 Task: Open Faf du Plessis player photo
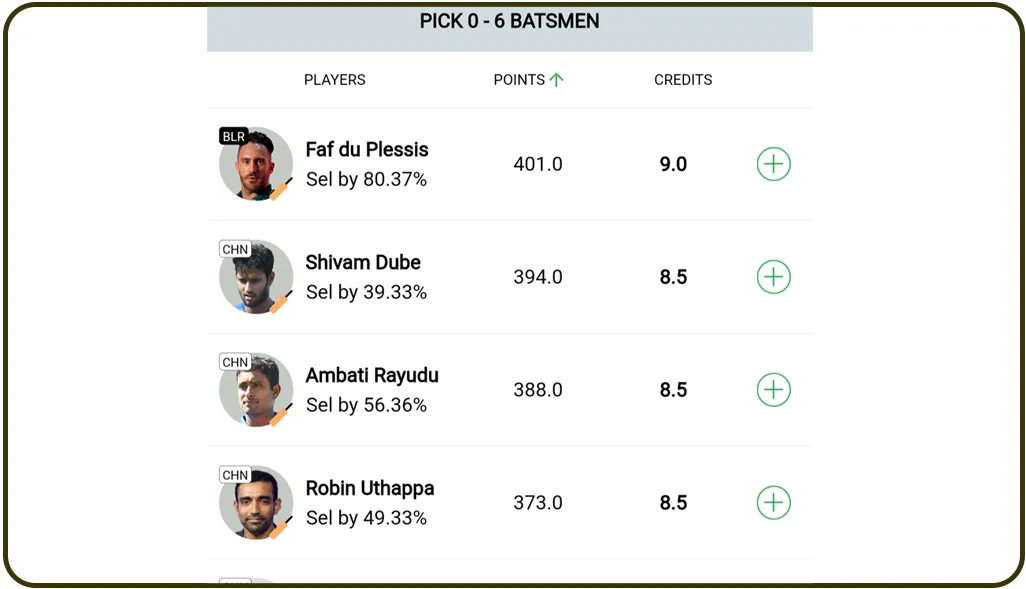[x=256, y=165]
